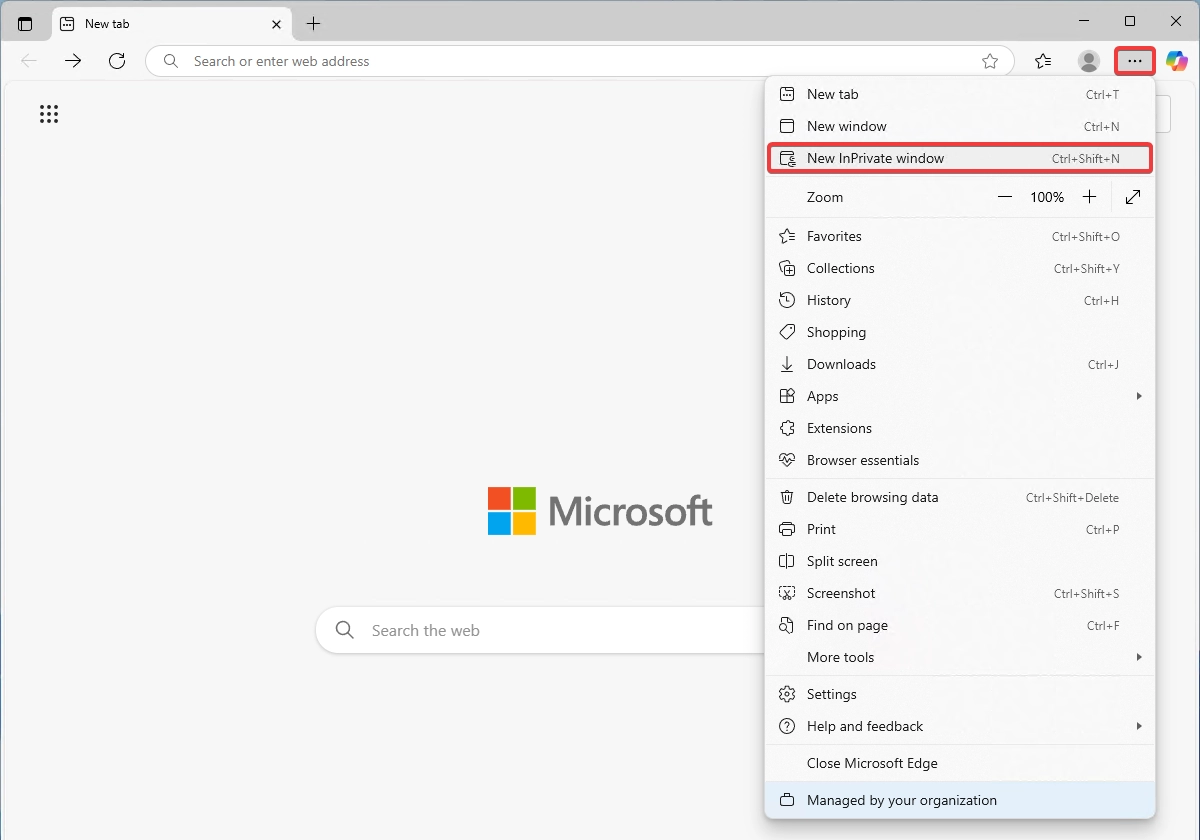Maximize the Edge window
Image resolution: width=1200 pixels, height=840 pixels.
tap(1130, 21)
